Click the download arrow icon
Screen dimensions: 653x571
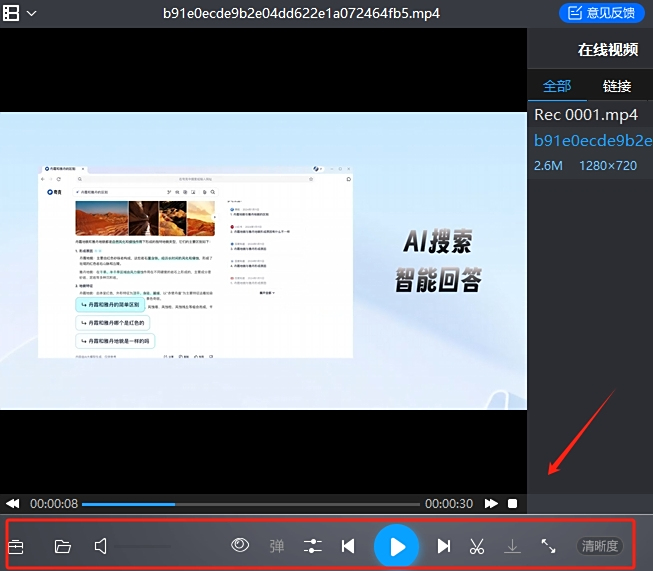(512, 546)
